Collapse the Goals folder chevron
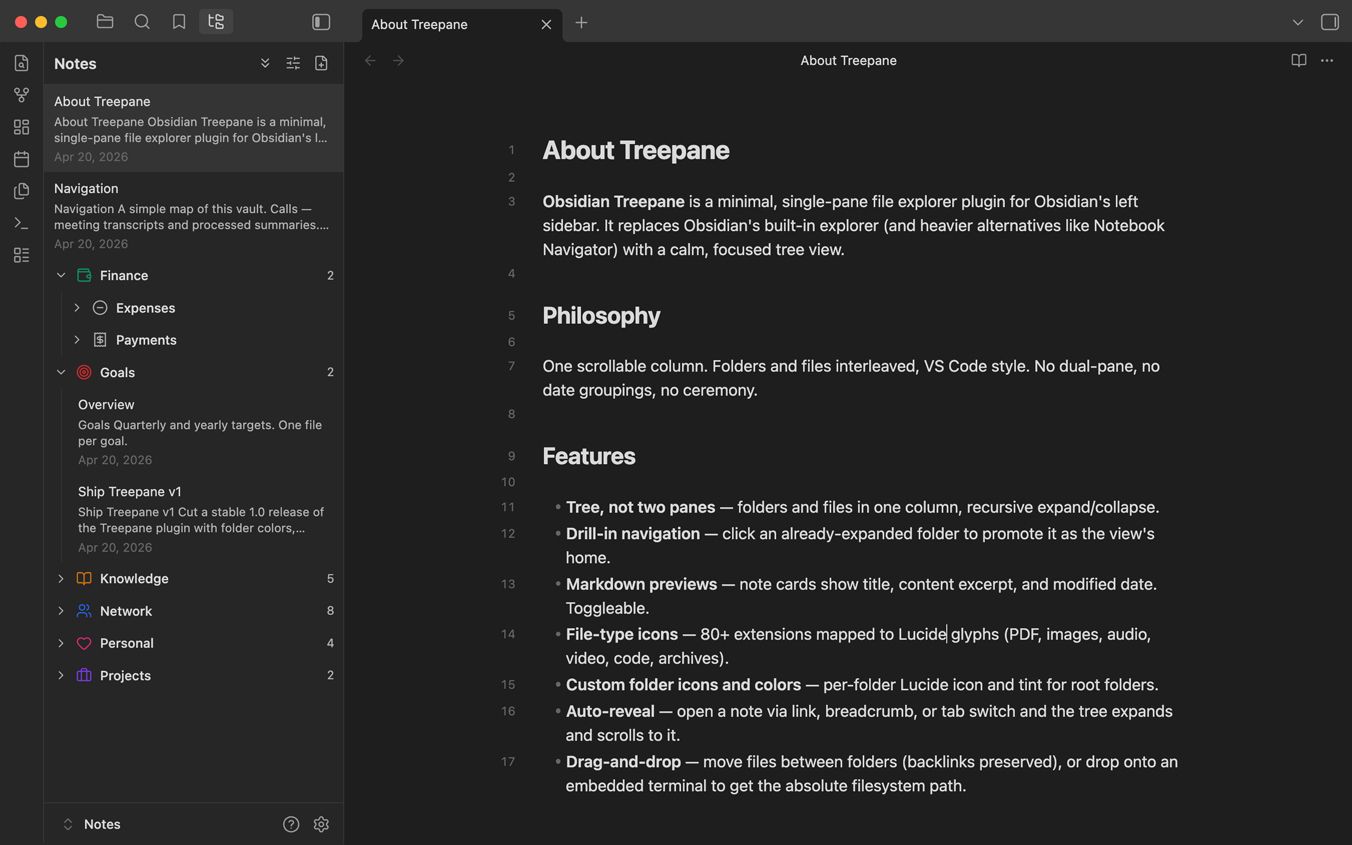 (x=61, y=372)
